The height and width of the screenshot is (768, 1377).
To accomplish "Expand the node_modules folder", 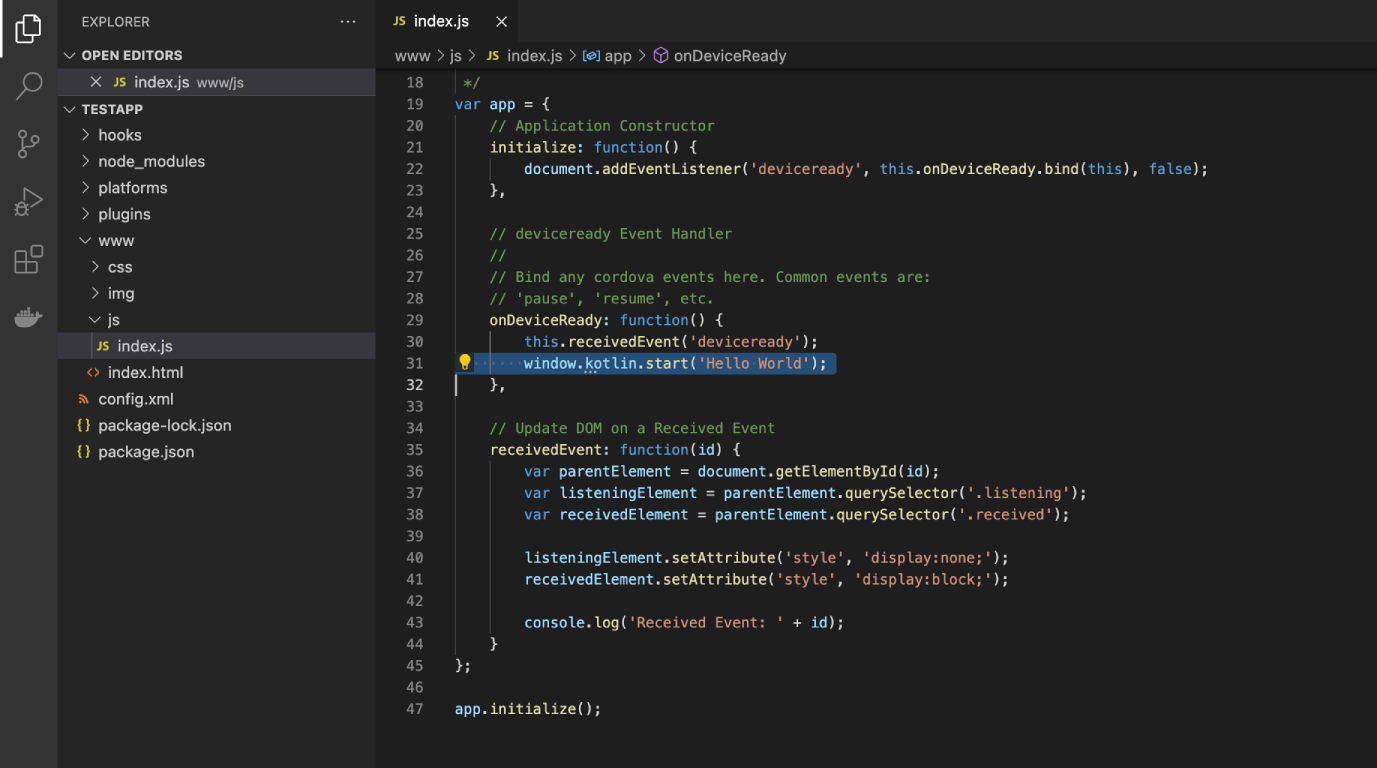I will click(86, 161).
